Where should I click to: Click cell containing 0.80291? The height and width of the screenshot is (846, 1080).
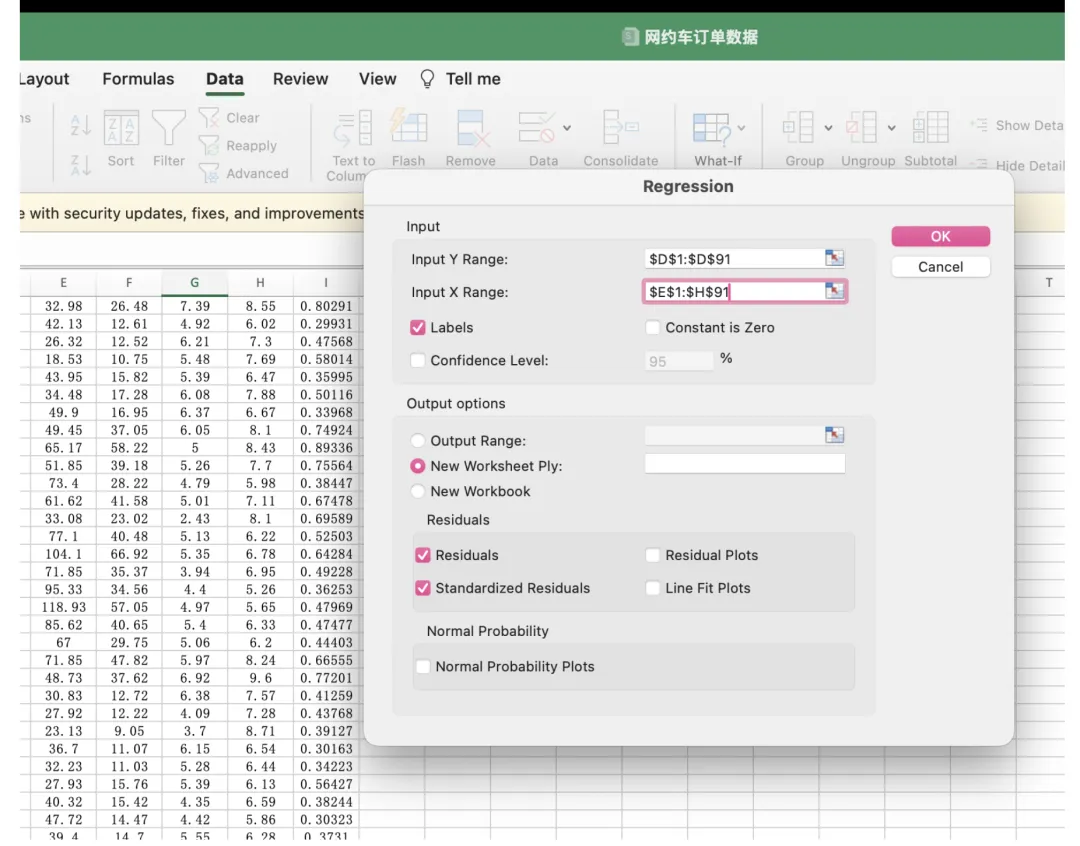[x=326, y=306]
